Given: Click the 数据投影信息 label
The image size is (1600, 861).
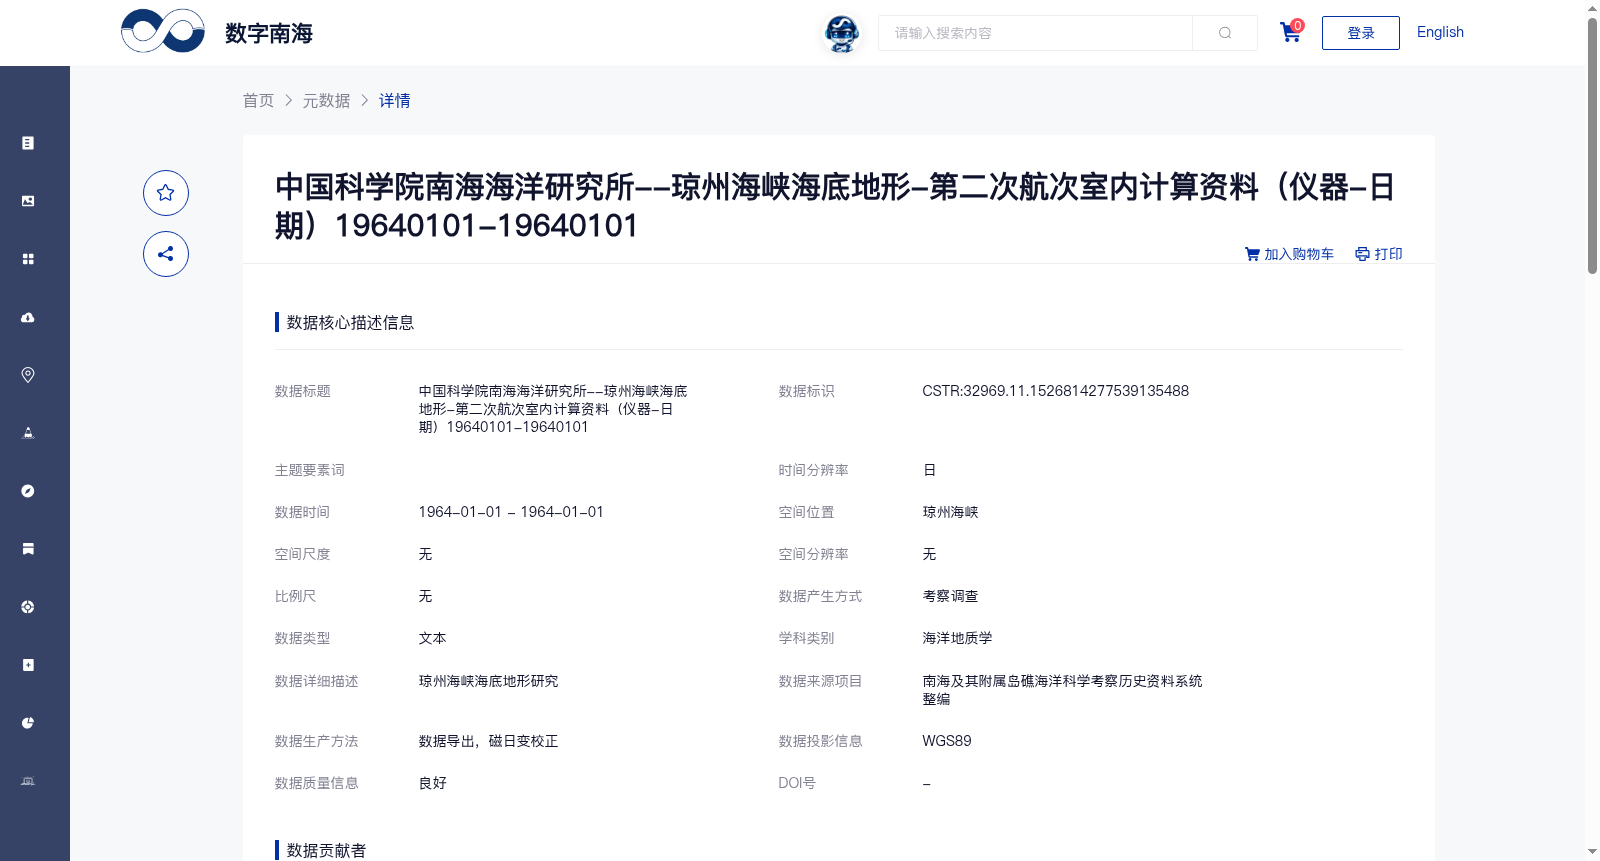Looking at the screenshot, I should pos(820,741).
